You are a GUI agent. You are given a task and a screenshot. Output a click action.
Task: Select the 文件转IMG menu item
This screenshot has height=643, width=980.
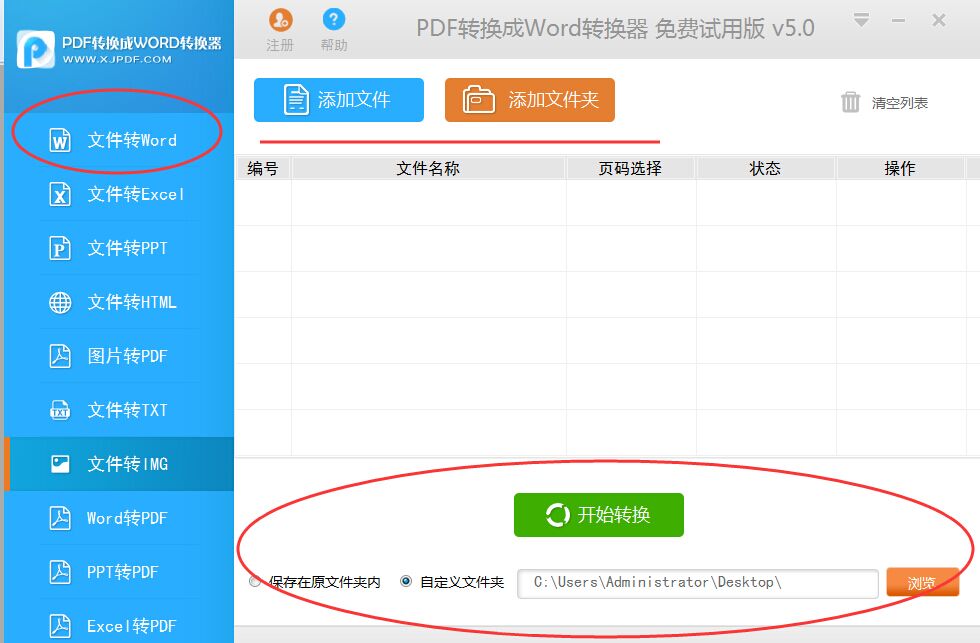coord(119,464)
